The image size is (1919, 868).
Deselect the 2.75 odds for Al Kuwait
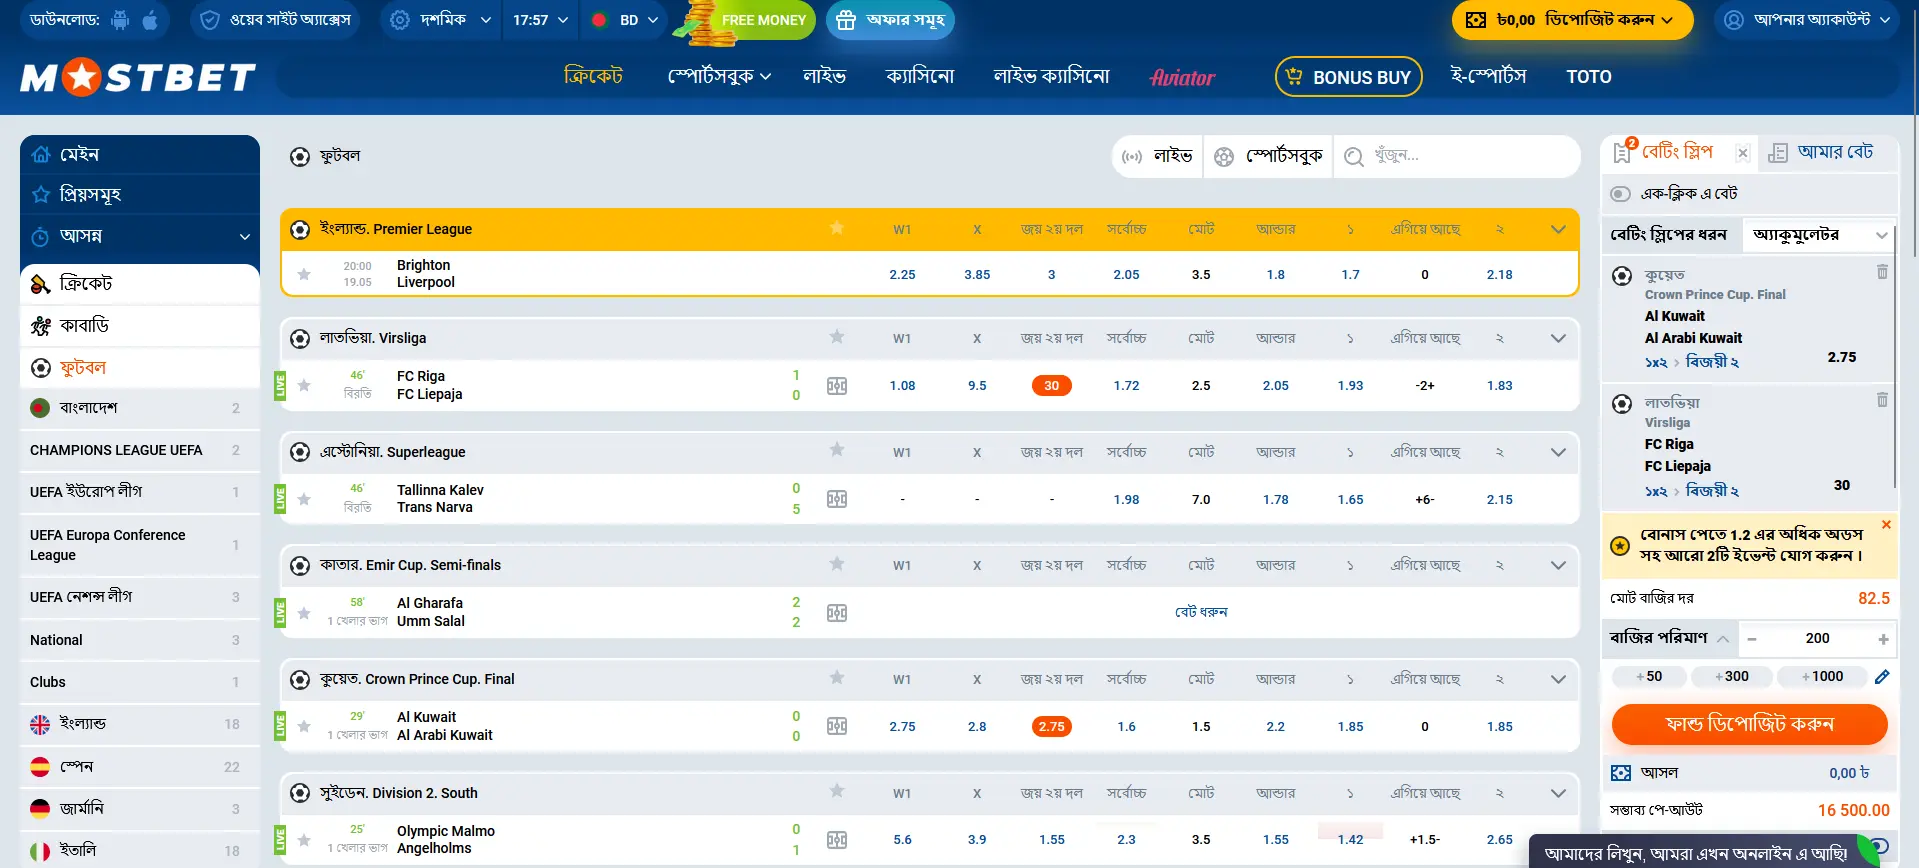(x=1051, y=727)
